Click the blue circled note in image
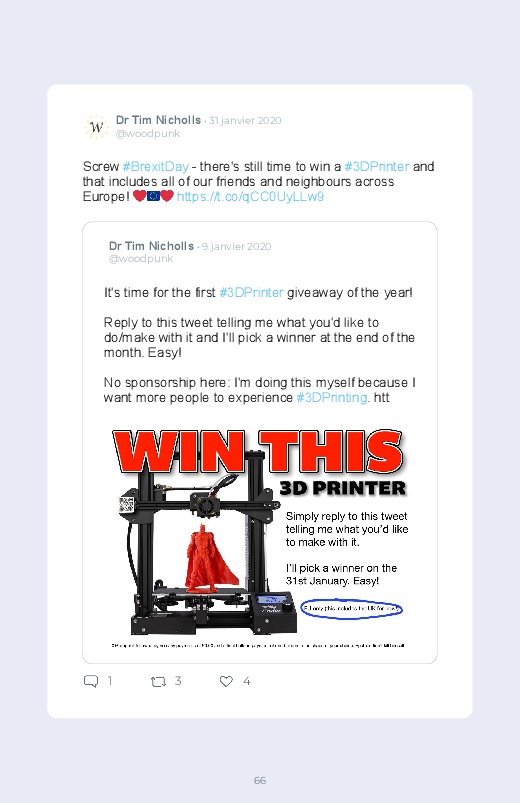 click(x=351, y=609)
